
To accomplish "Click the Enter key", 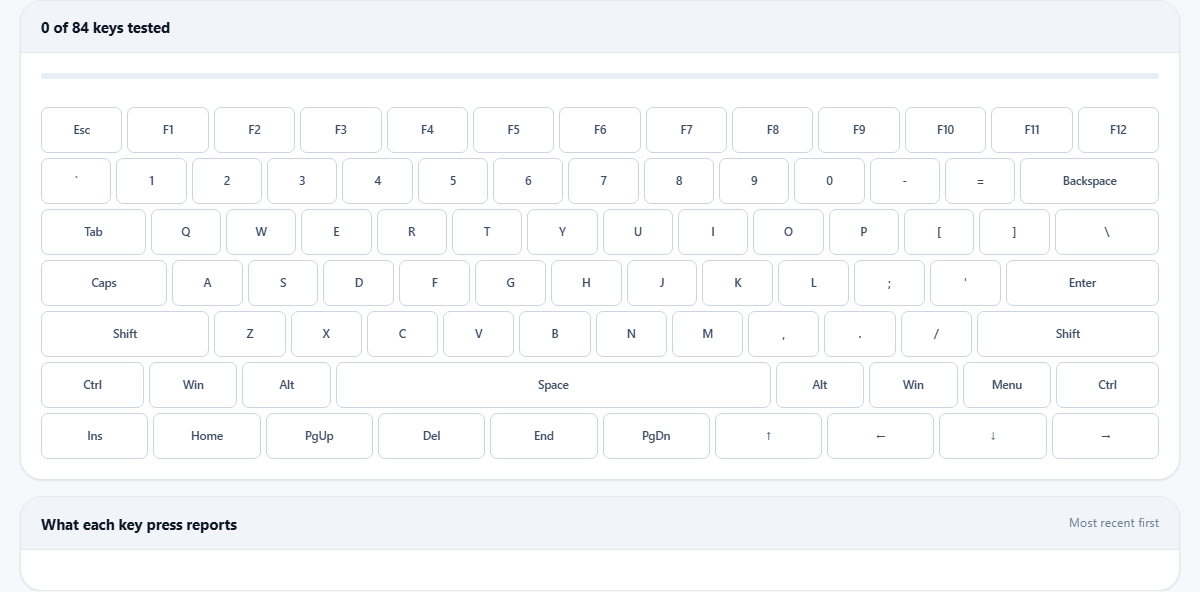I will (1082, 283).
